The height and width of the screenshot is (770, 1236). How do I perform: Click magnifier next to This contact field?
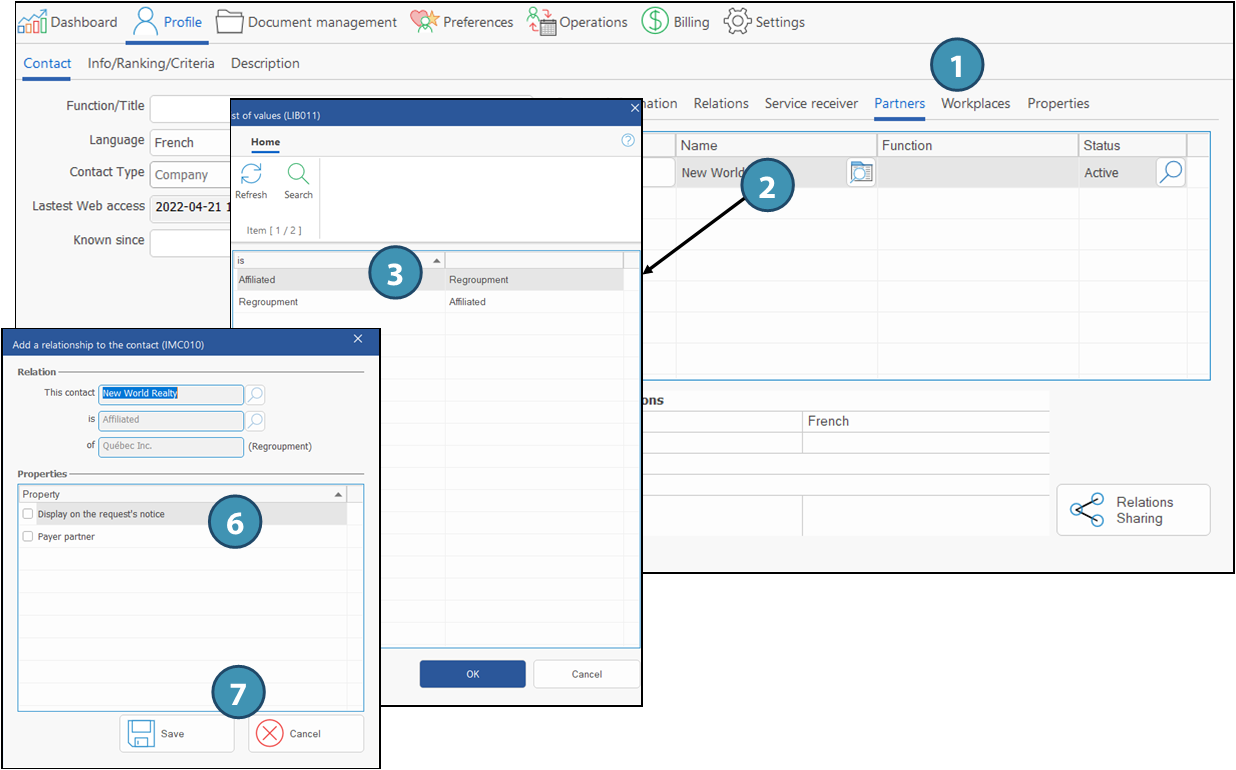pos(256,394)
